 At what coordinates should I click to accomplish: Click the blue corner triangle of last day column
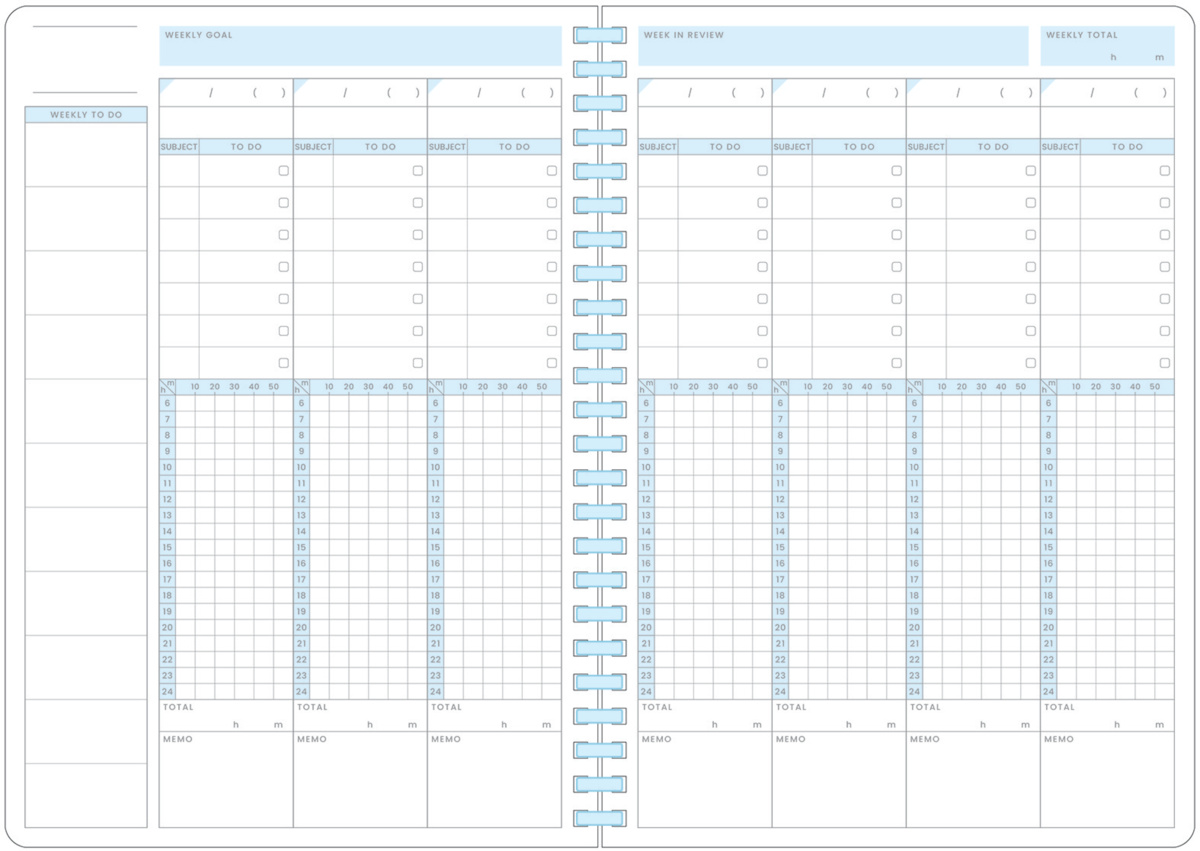(1047, 84)
